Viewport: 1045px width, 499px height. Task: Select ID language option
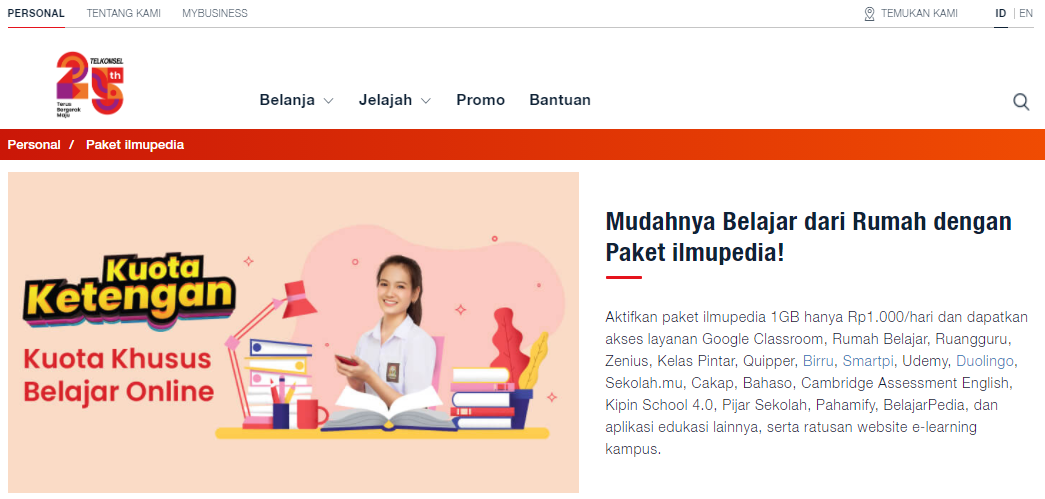(1000, 13)
